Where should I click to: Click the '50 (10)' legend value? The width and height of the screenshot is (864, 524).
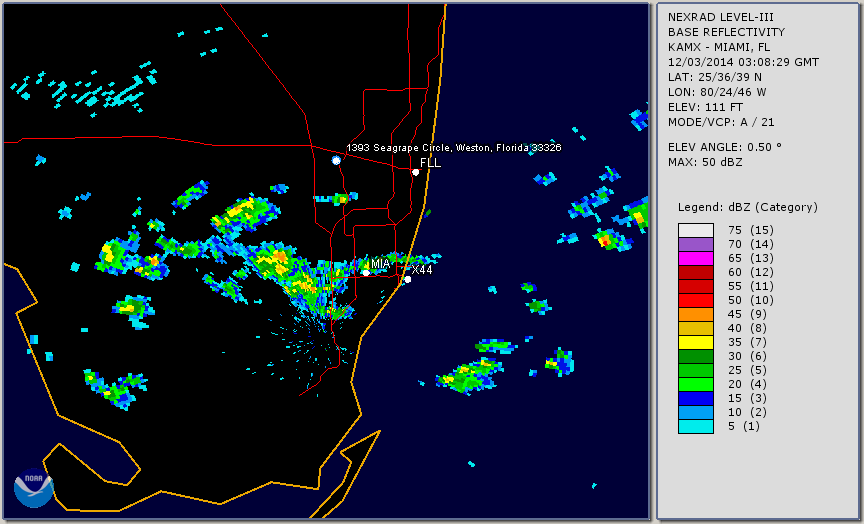pos(751,300)
